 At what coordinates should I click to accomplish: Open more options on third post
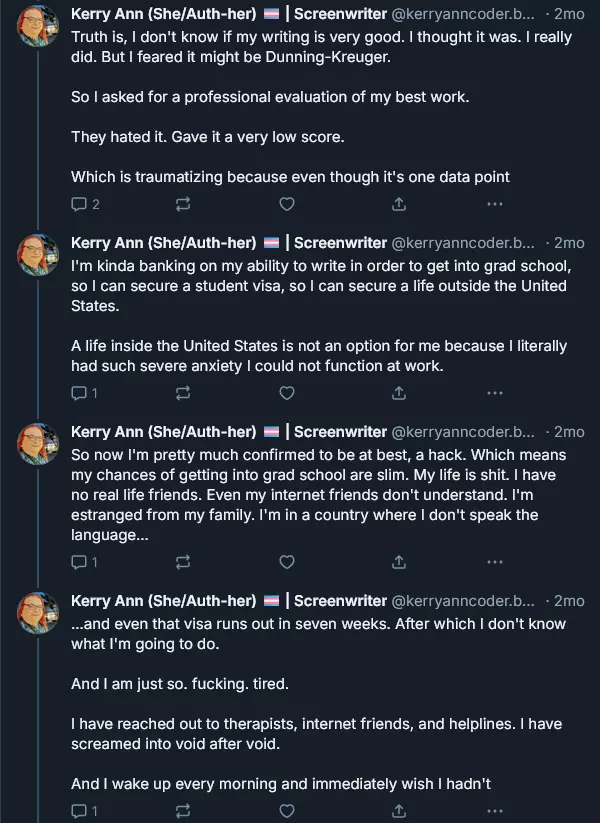(494, 562)
